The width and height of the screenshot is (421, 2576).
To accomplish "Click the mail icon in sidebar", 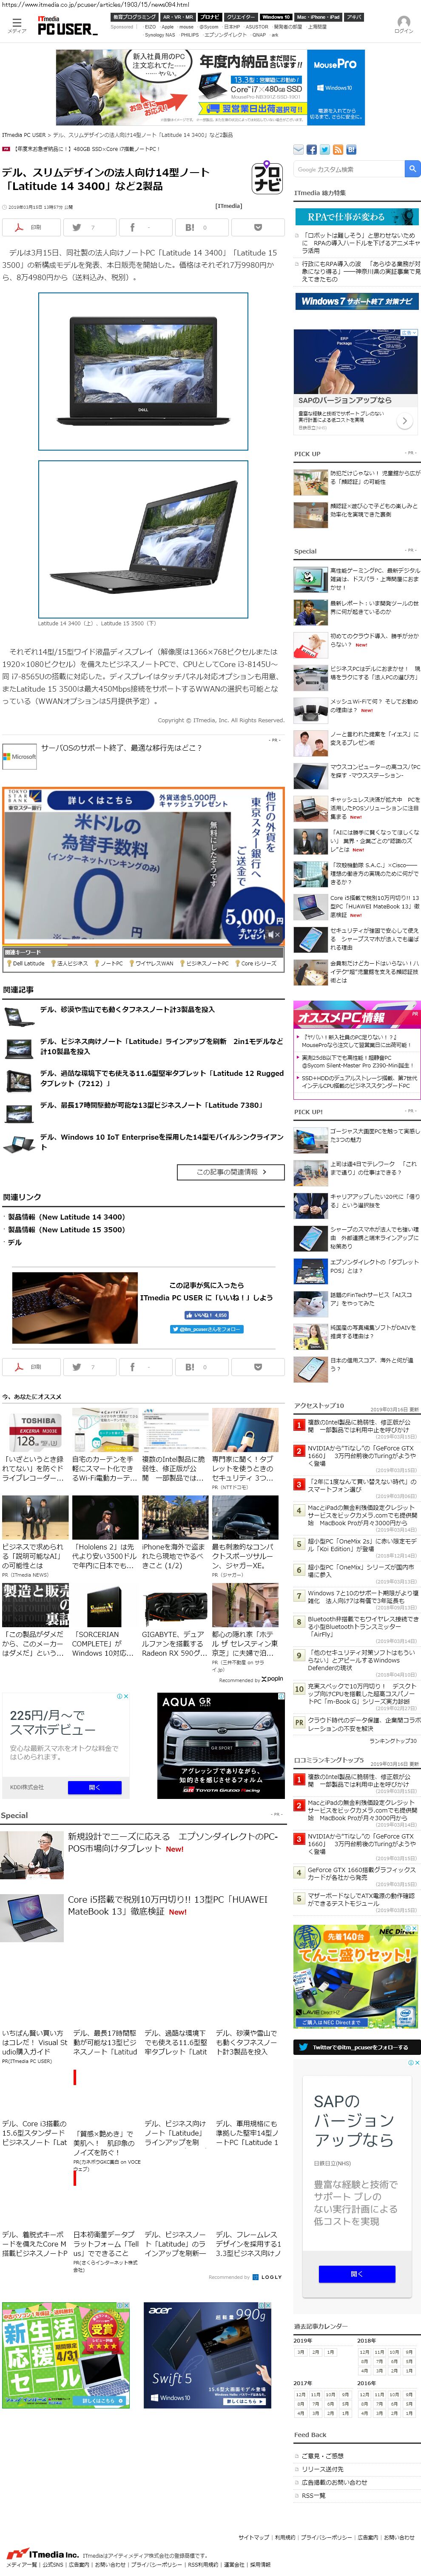I will [298, 150].
